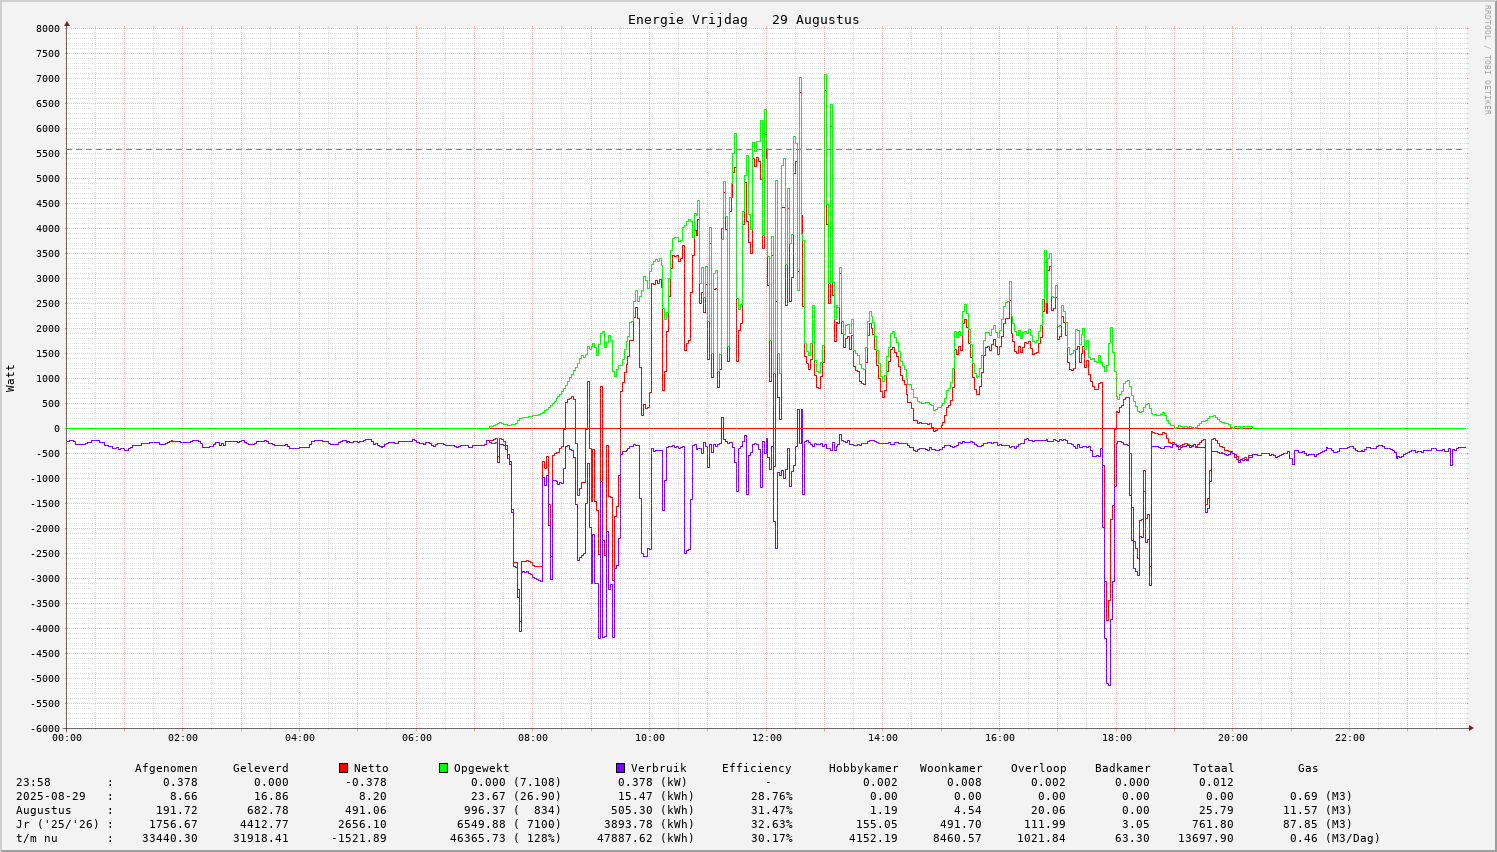Click the 28.76% efficiency value

(x=771, y=796)
